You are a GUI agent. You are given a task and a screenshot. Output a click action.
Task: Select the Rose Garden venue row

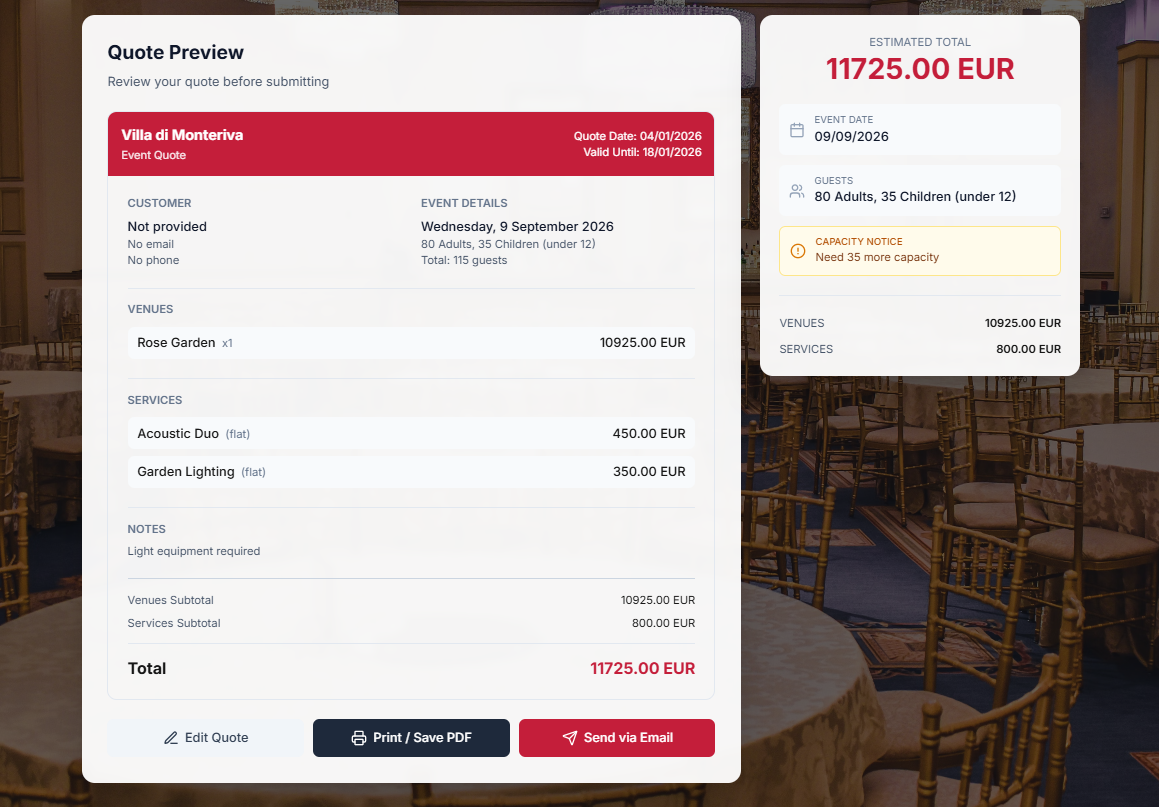(x=411, y=343)
